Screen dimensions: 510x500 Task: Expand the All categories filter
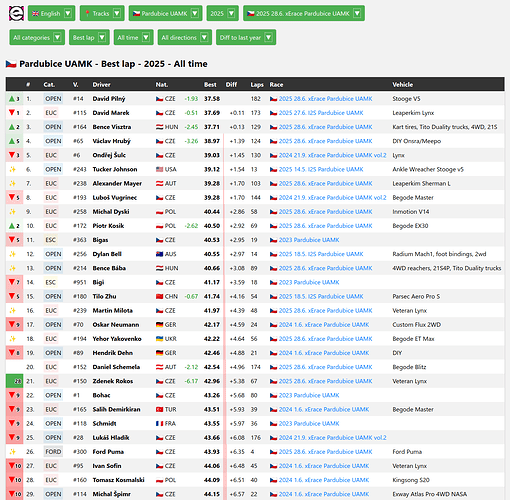click(37, 37)
